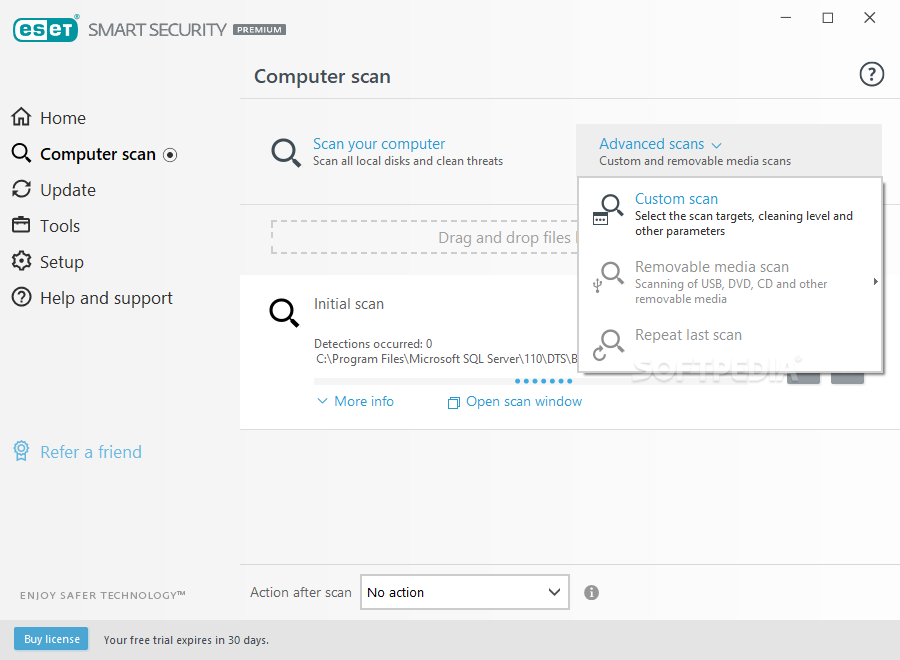Click the Setup gear icon
This screenshot has width=900, height=660.
tap(21, 261)
